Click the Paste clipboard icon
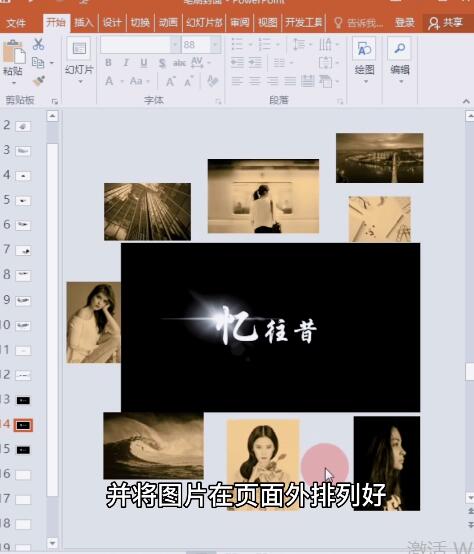 [x=14, y=52]
